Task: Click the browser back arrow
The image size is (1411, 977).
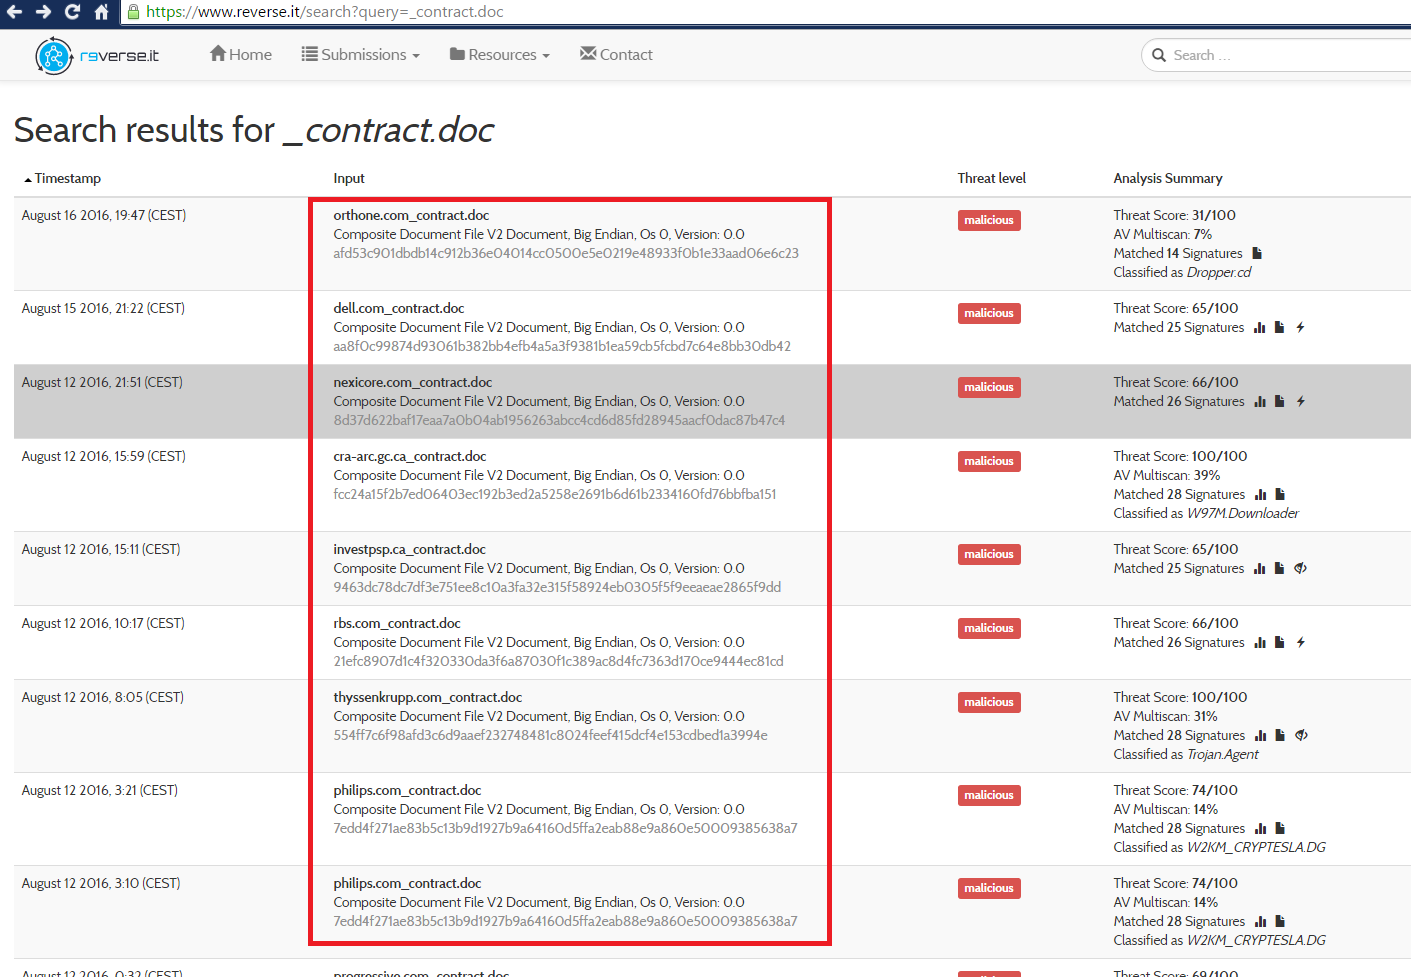Action: [x=14, y=12]
